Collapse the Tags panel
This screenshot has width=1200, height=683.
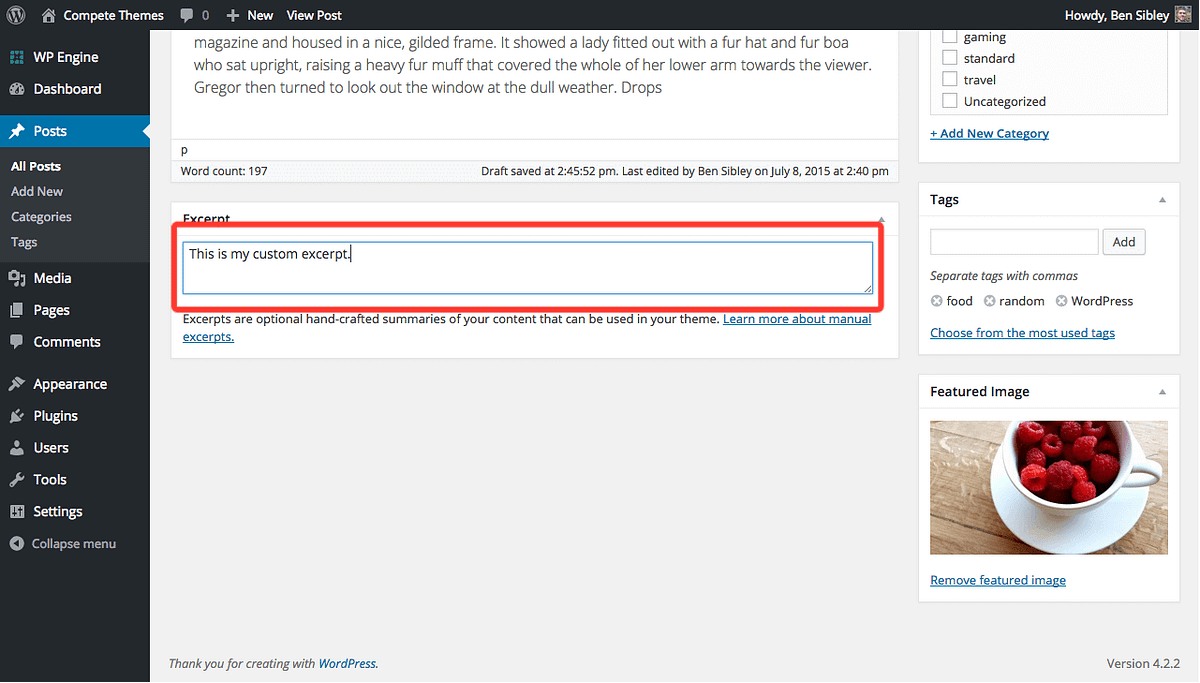[1162, 199]
